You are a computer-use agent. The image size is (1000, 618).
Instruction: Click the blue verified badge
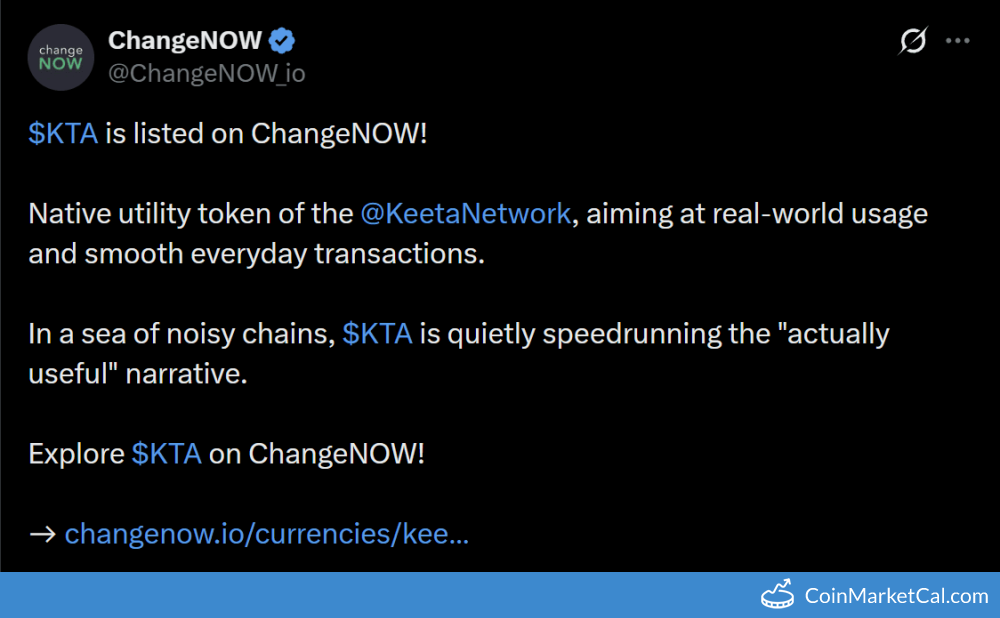pos(284,41)
